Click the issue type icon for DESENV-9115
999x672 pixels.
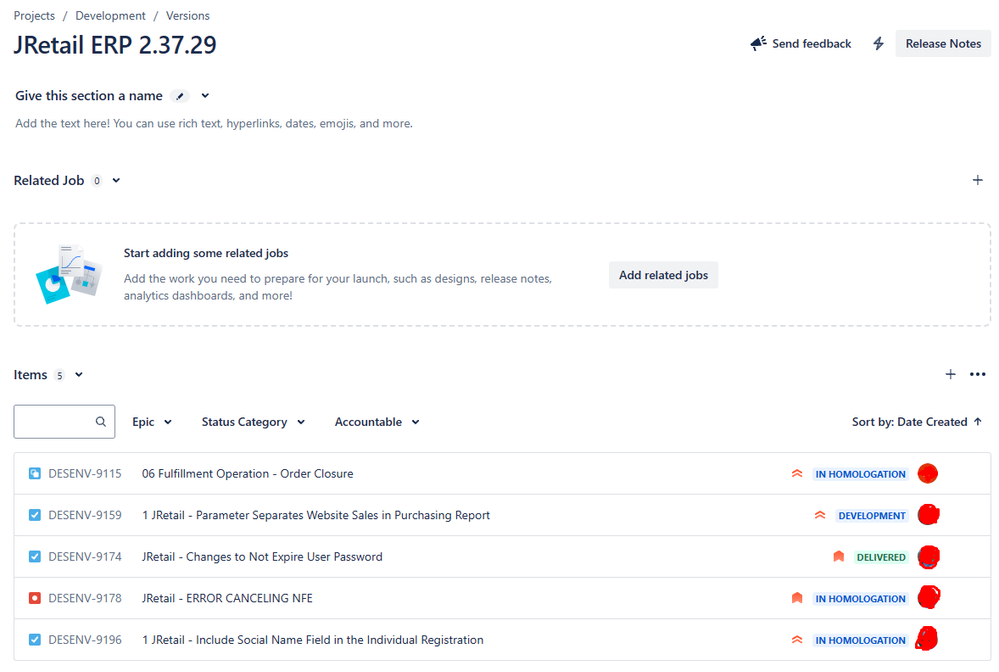point(34,473)
